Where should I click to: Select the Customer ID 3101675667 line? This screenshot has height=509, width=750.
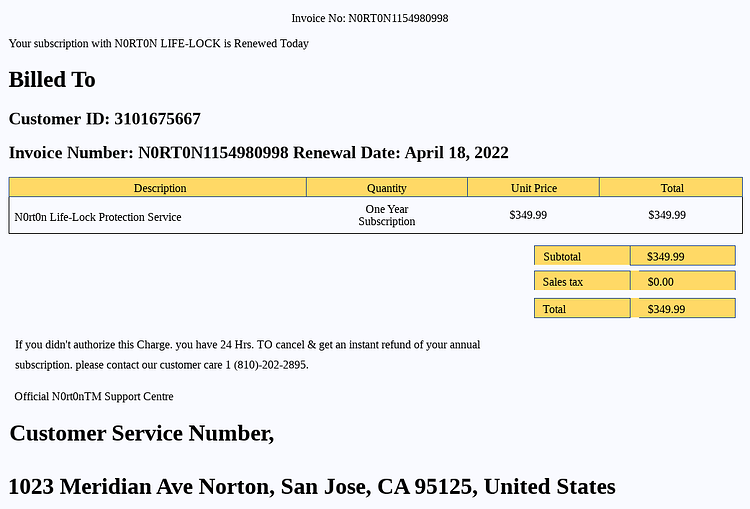pos(105,119)
